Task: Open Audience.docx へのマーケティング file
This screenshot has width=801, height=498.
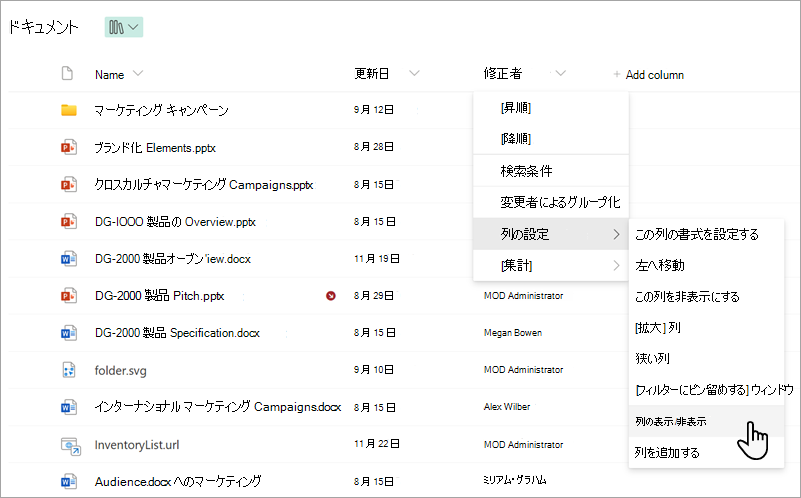Action: point(178,481)
